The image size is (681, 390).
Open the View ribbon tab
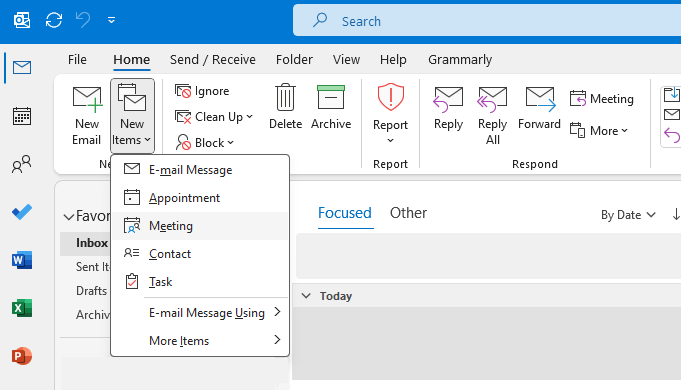coord(346,59)
